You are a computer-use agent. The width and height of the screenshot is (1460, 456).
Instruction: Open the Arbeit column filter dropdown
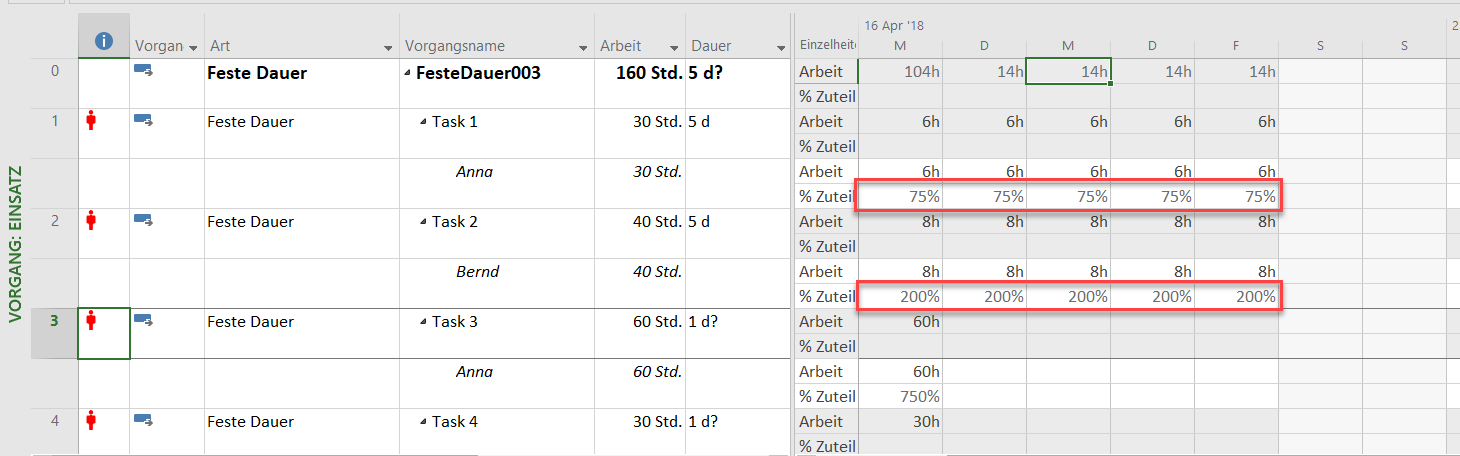pyautogui.click(x=673, y=48)
